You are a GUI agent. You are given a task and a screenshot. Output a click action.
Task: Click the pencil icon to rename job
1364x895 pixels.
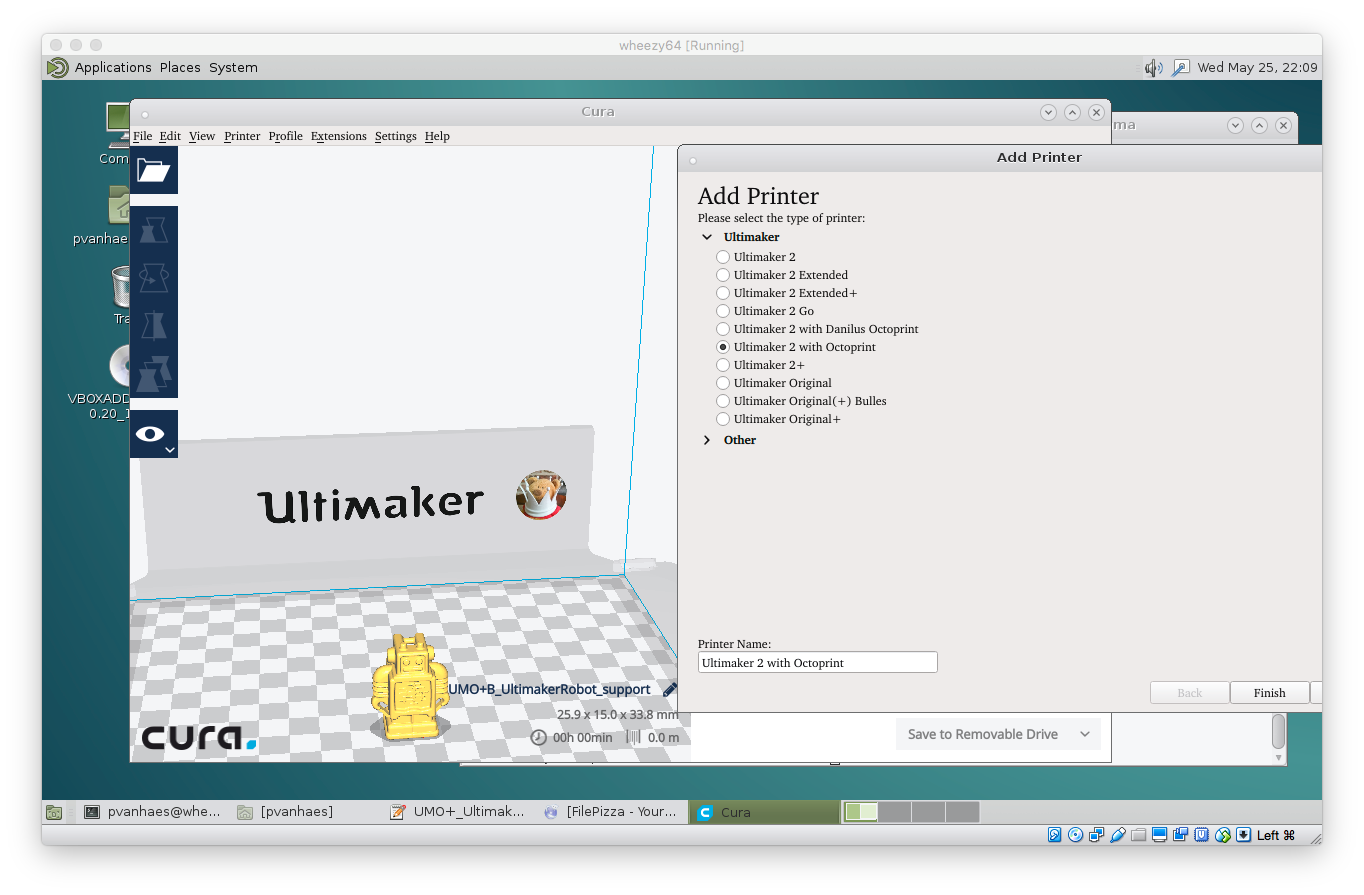click(670, 689)
